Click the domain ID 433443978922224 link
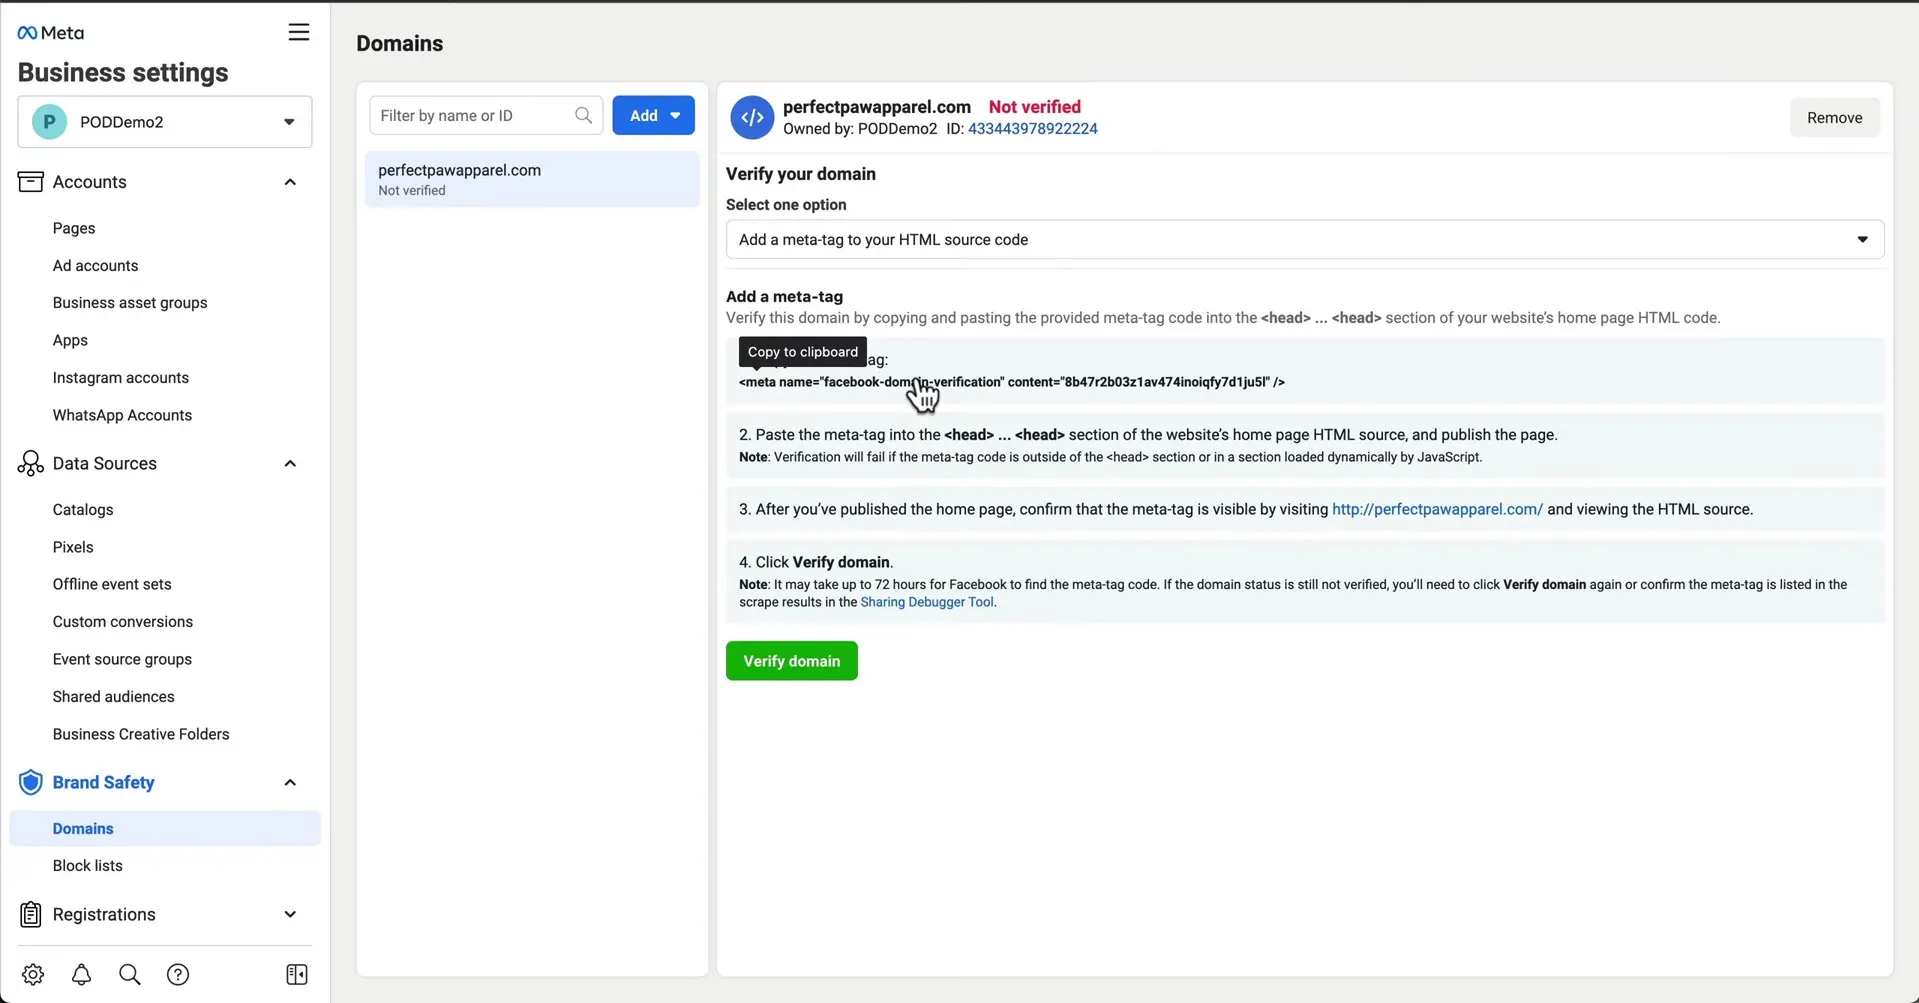1919x1003 pixels. click(1032, 129)
